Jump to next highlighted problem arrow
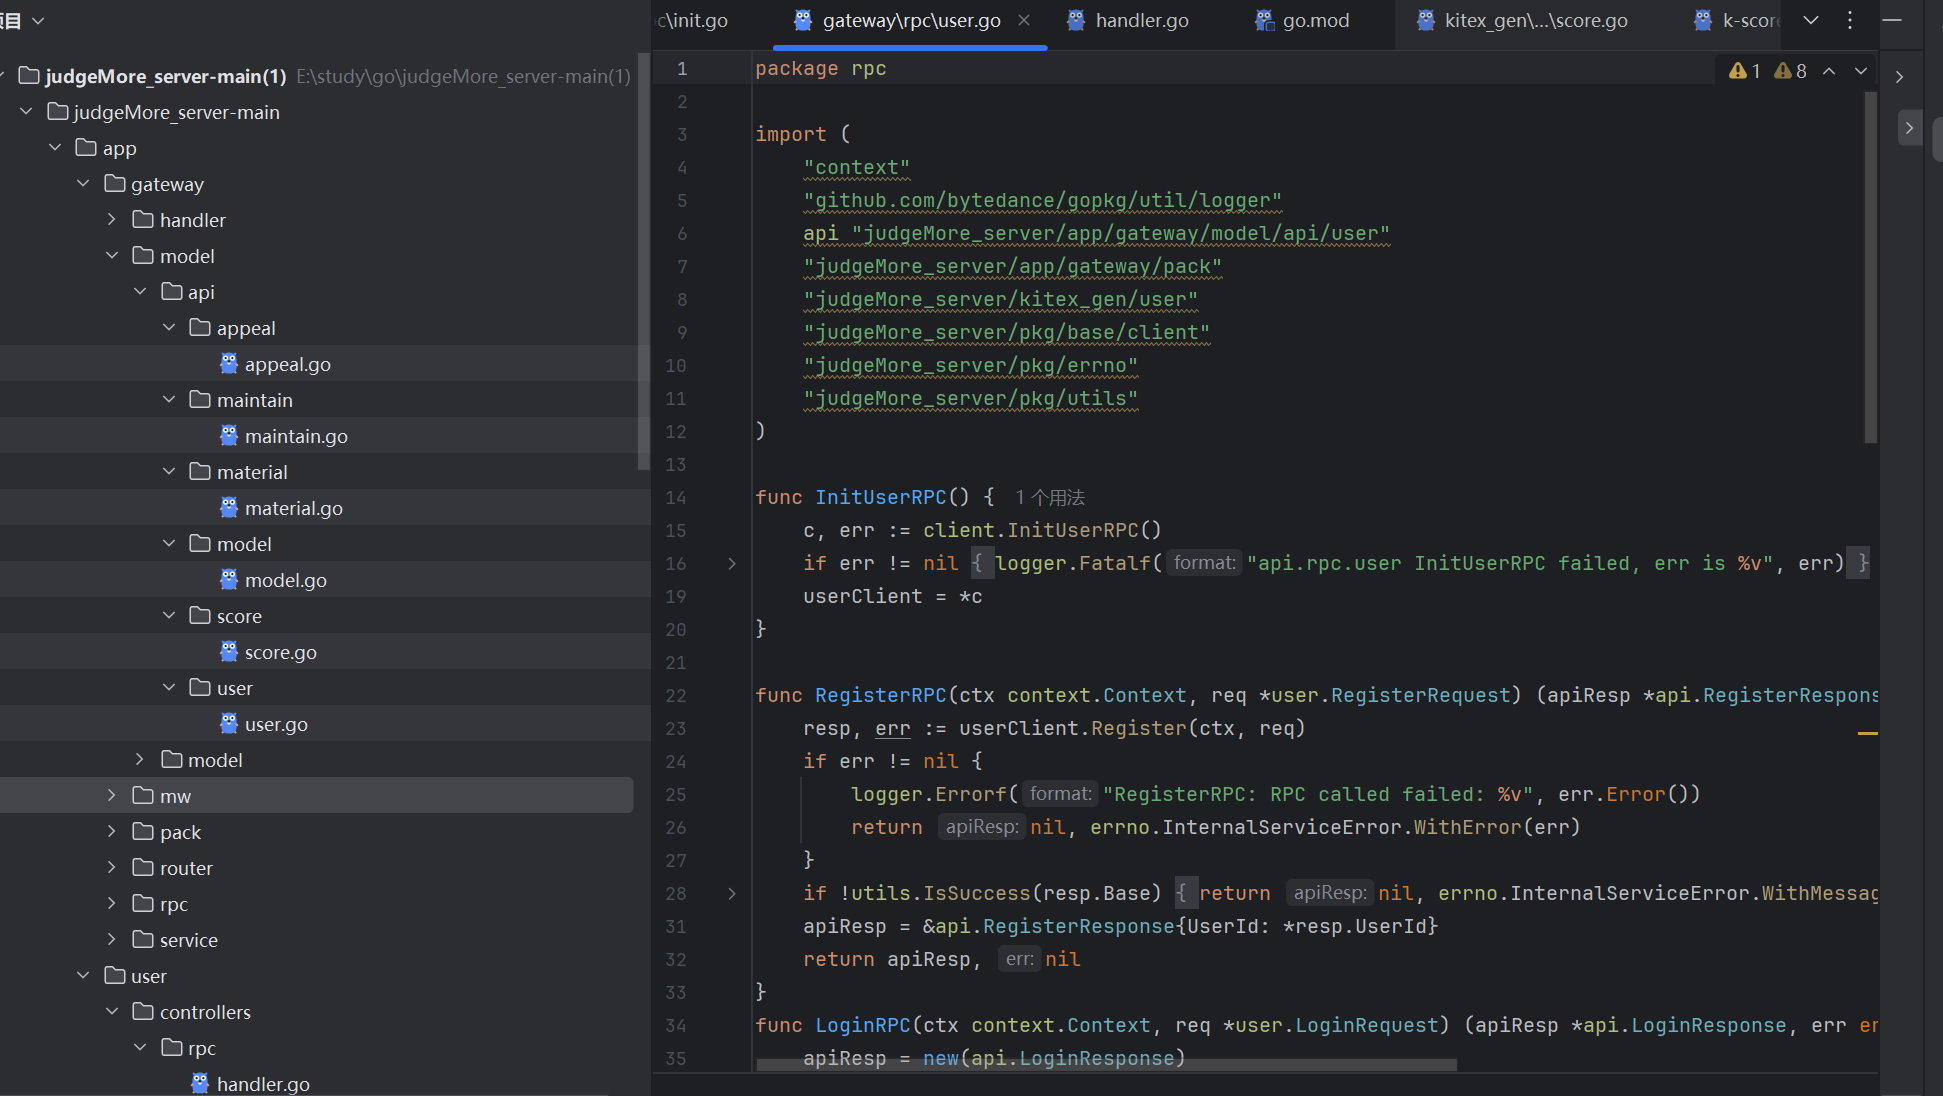Image resolution: width=1943 pixels, height=1096 pixels. click(1860, 71)
